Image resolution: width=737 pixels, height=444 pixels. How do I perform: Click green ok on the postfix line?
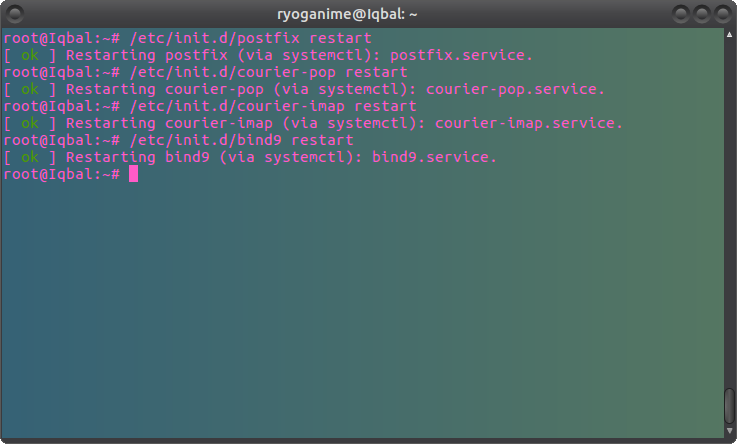click(x=30, y=55)
